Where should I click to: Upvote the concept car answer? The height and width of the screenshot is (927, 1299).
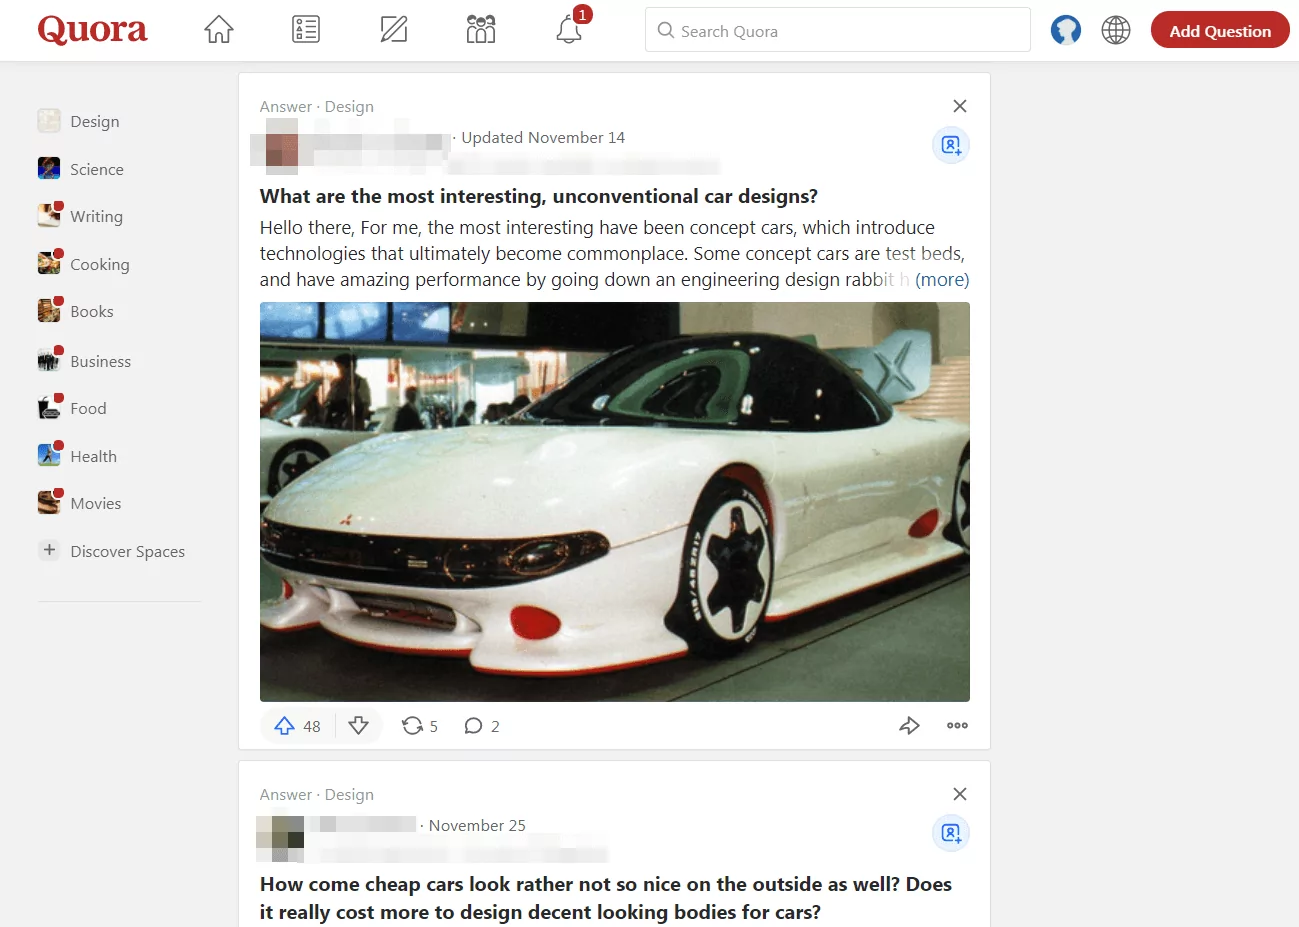click(285, 725)
